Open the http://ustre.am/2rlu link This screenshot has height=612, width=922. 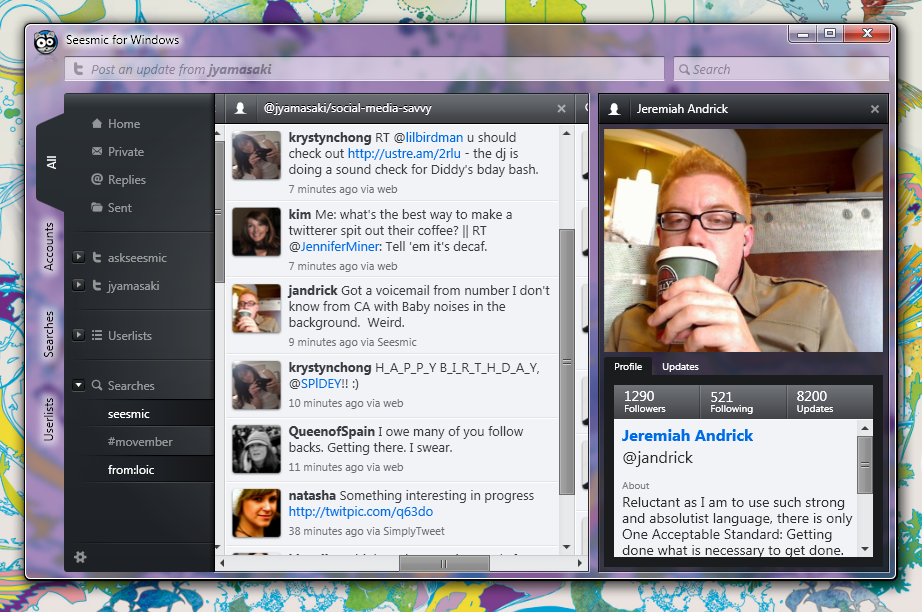click(404, 153)
